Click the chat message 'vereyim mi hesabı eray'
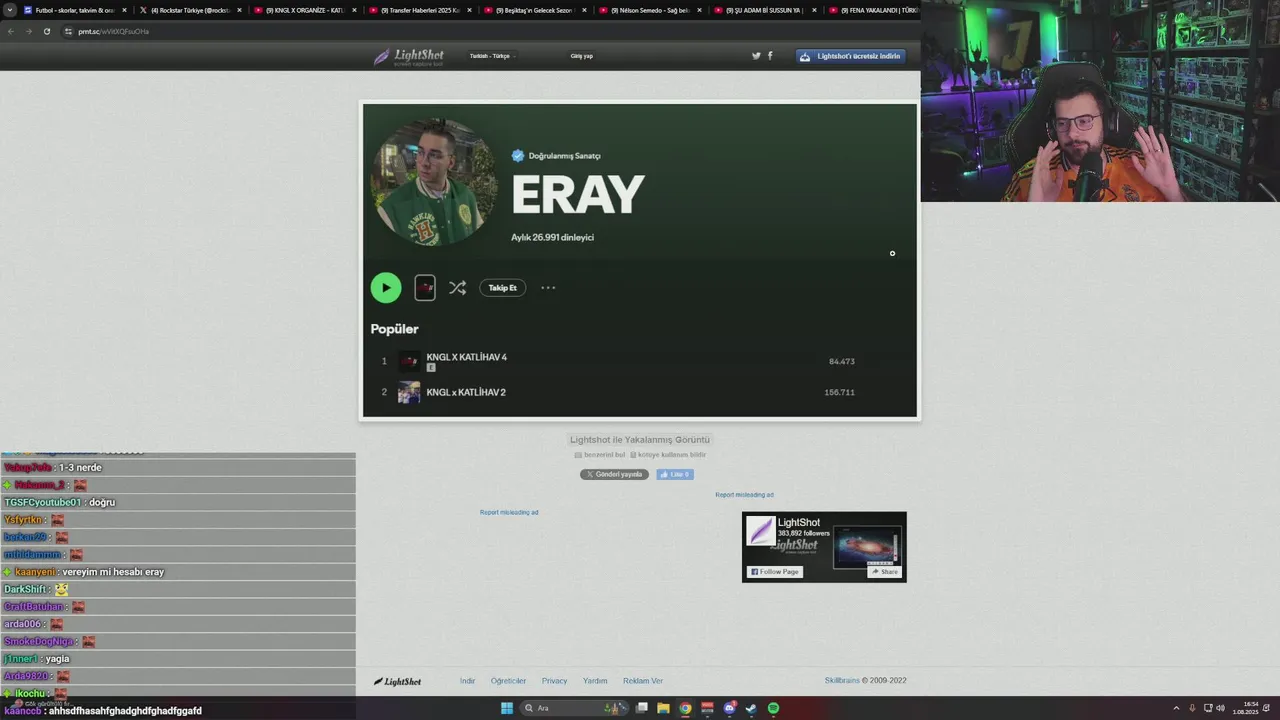 [113, 572]
